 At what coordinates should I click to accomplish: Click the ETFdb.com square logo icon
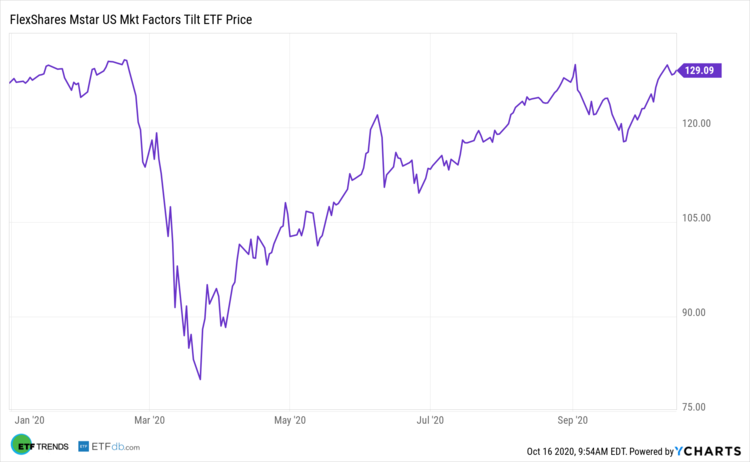tap(87, 446)
